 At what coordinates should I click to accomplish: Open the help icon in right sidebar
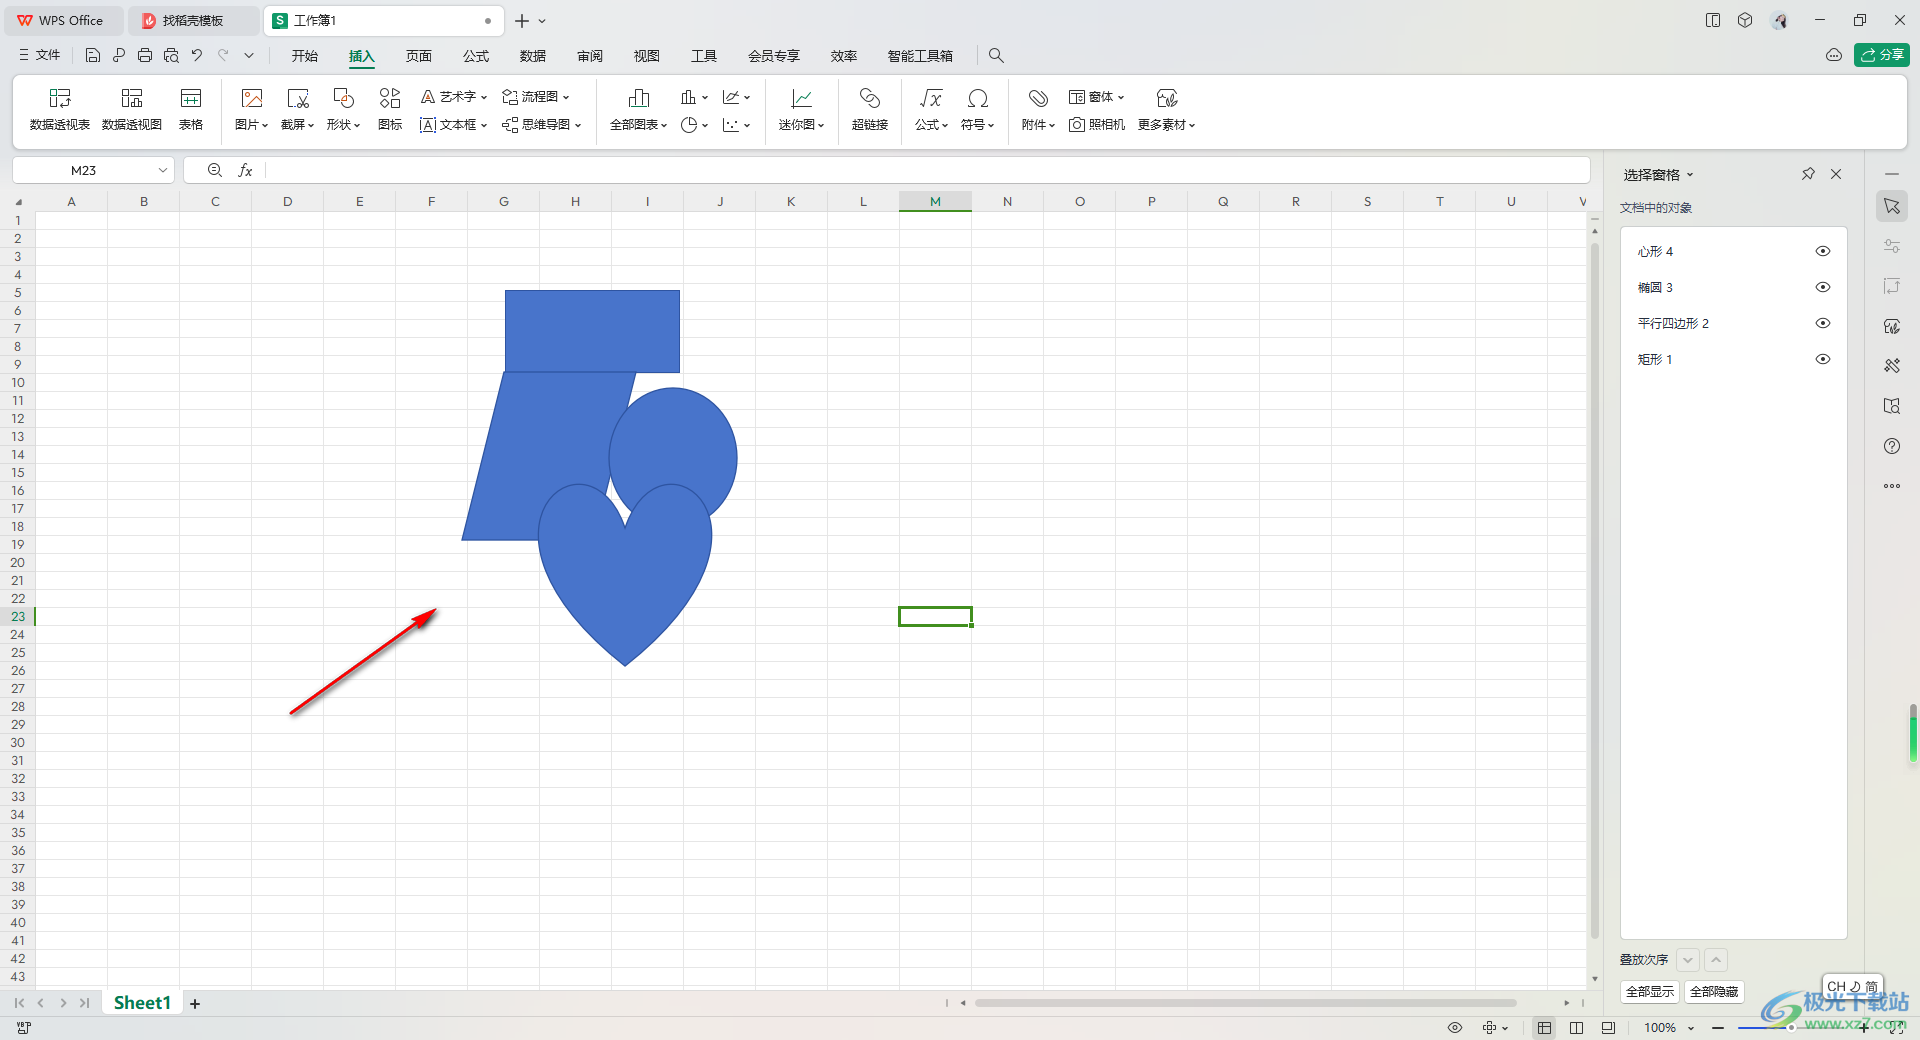click(1892, 446)
